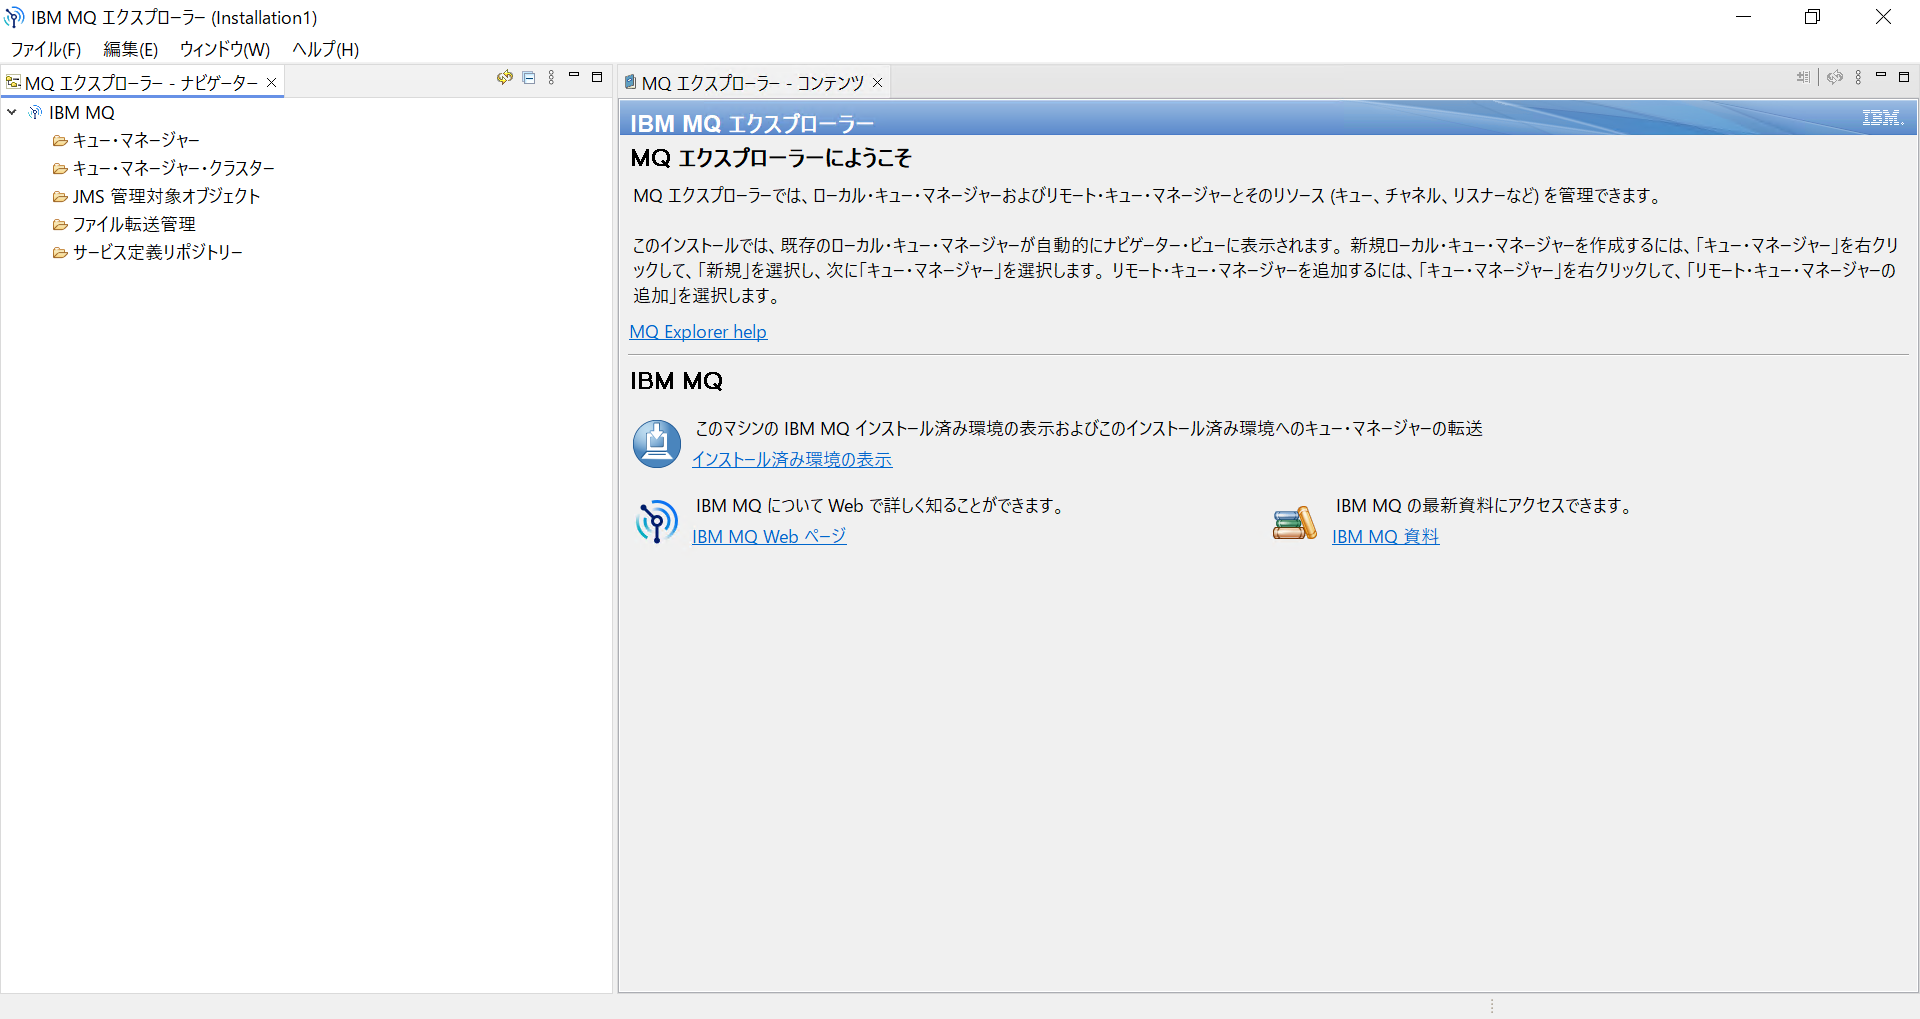Click the installed environments icon
Screen dimensions: 1920x1019
657,443
